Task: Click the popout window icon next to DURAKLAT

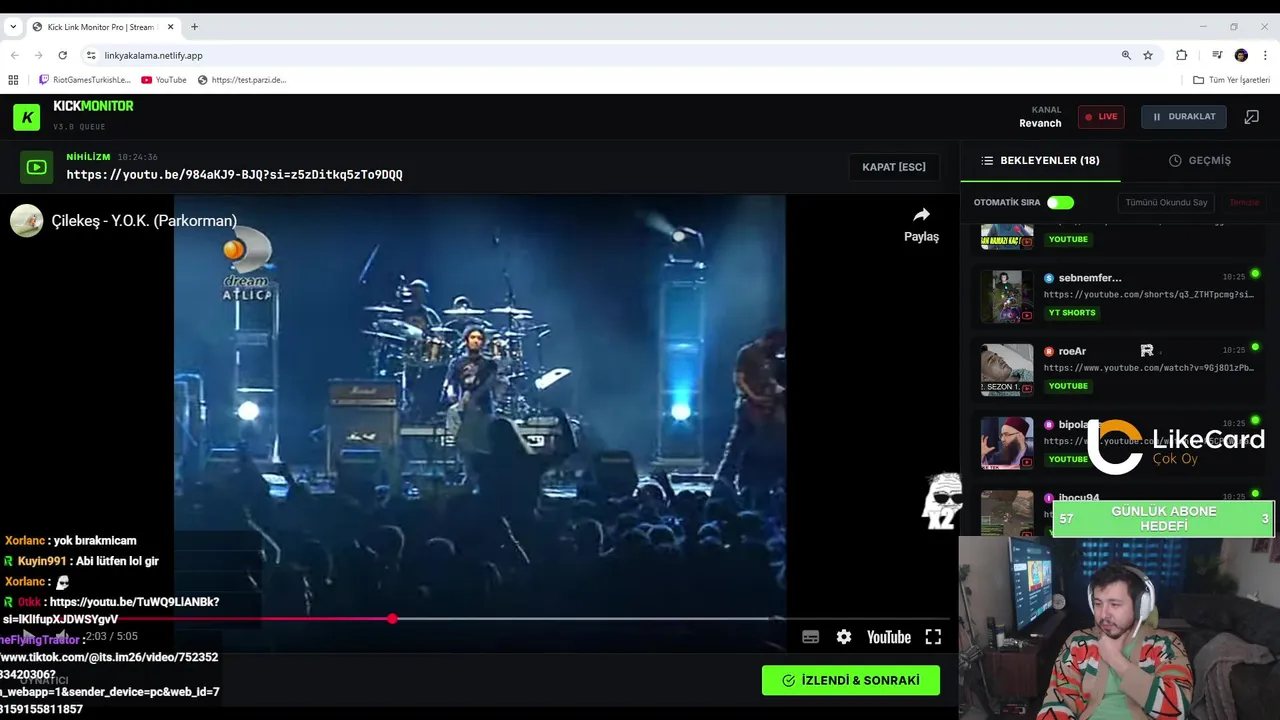Action: pyautogui.click(x=1251, y=117)
